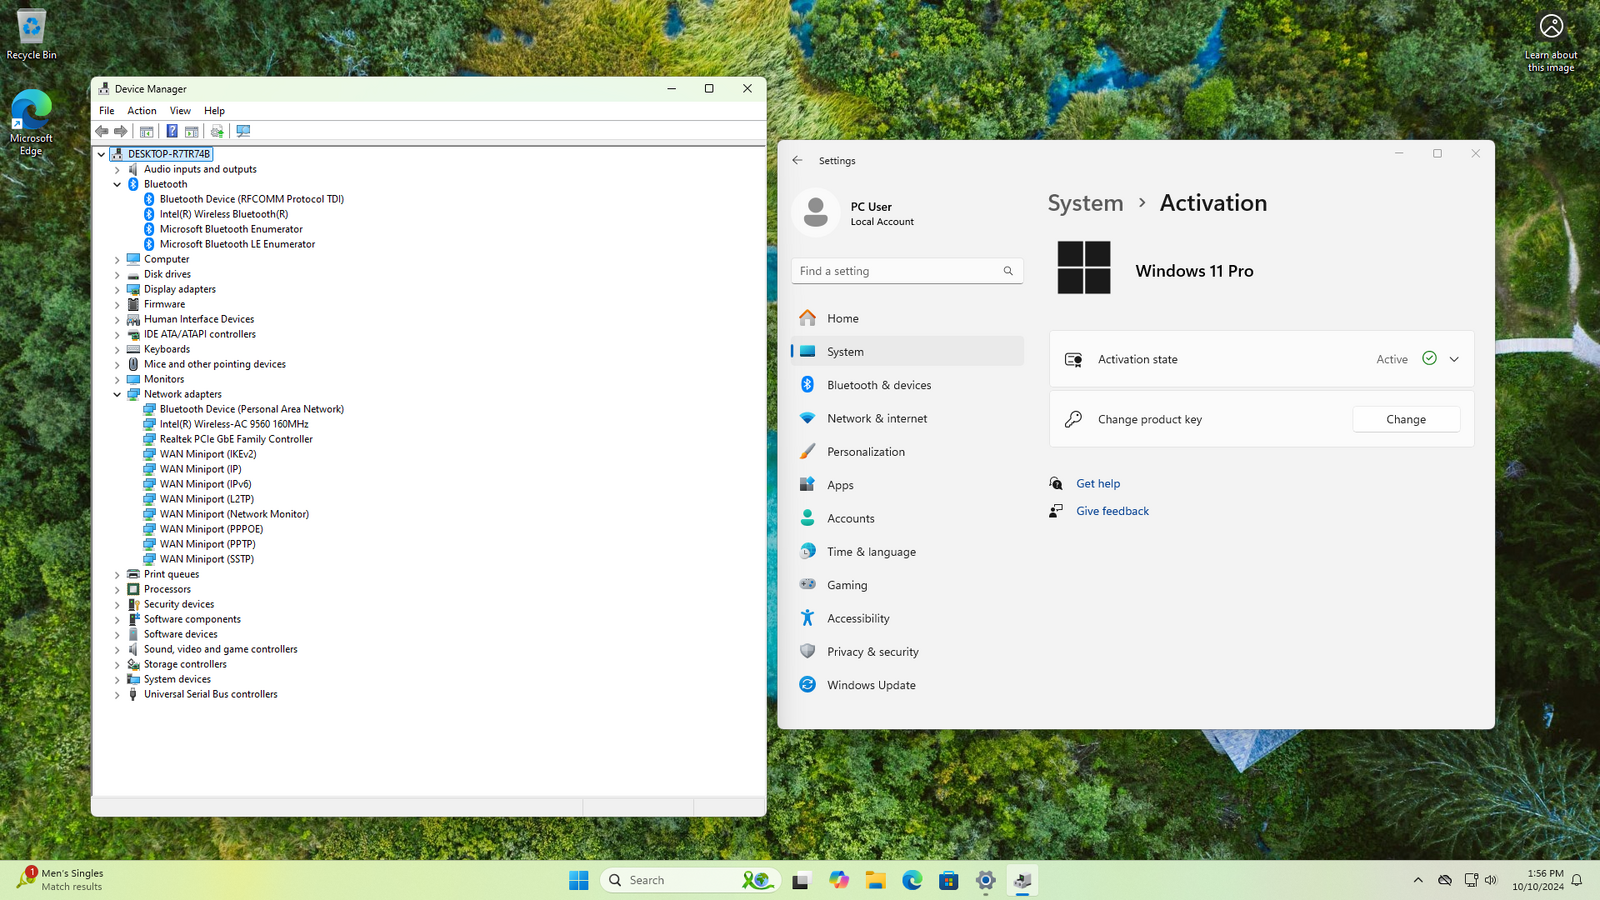Open the Help menu in Device Manager

[x=214, y=111]
